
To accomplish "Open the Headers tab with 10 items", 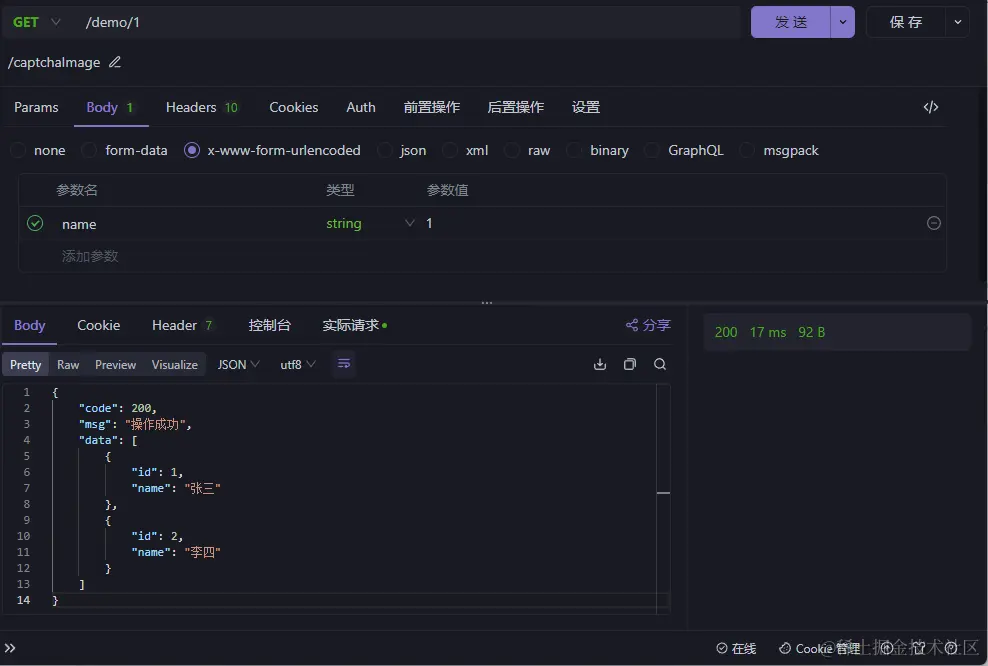I will [x=202, y=107].
